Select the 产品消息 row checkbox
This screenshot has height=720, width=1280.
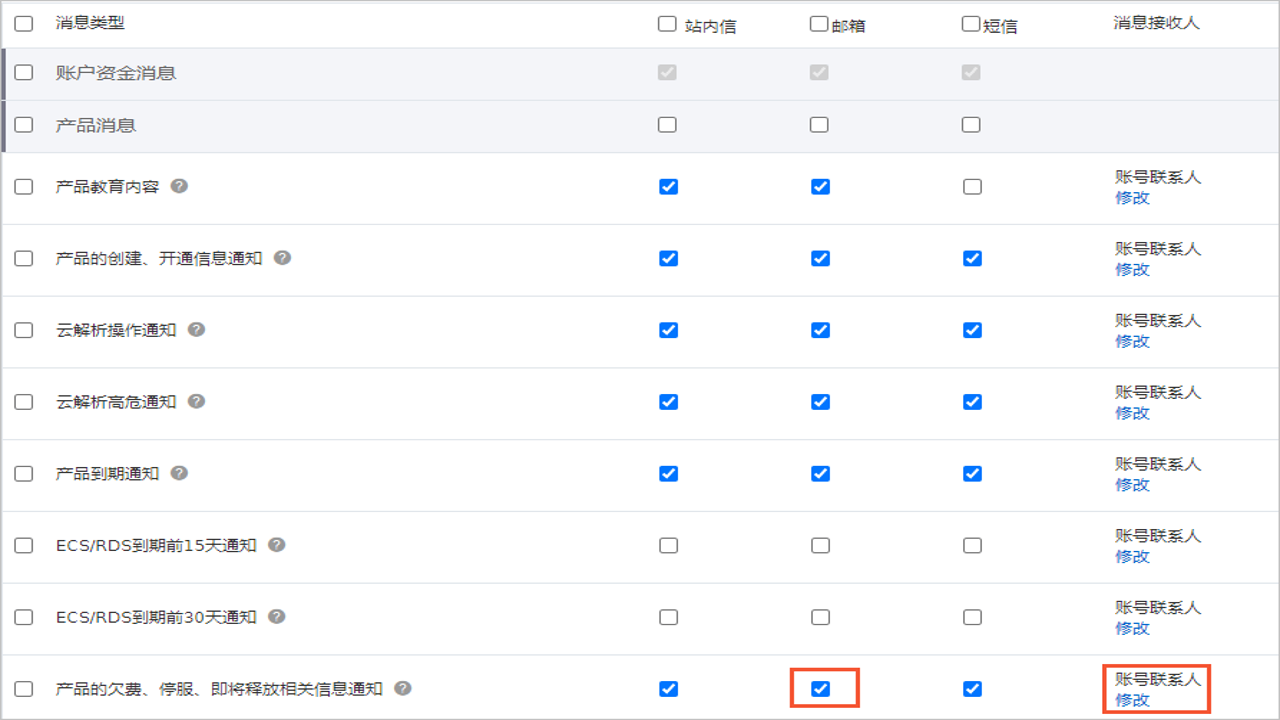pos(24,125)
